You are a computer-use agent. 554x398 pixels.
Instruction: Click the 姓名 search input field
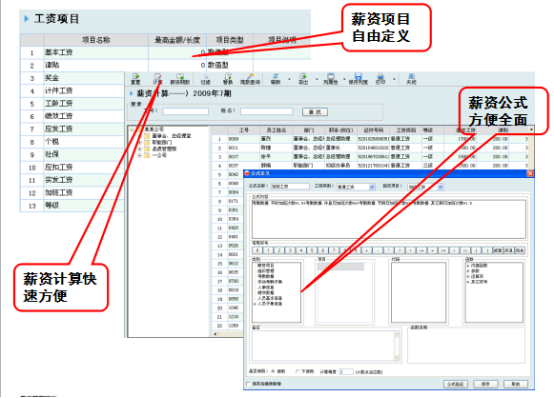266,111
